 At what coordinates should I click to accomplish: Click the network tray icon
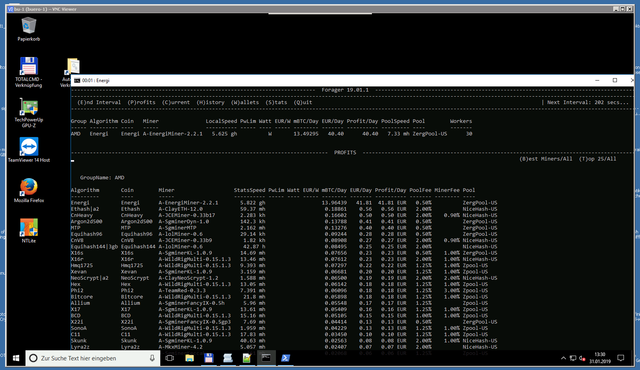click(573, 358)
